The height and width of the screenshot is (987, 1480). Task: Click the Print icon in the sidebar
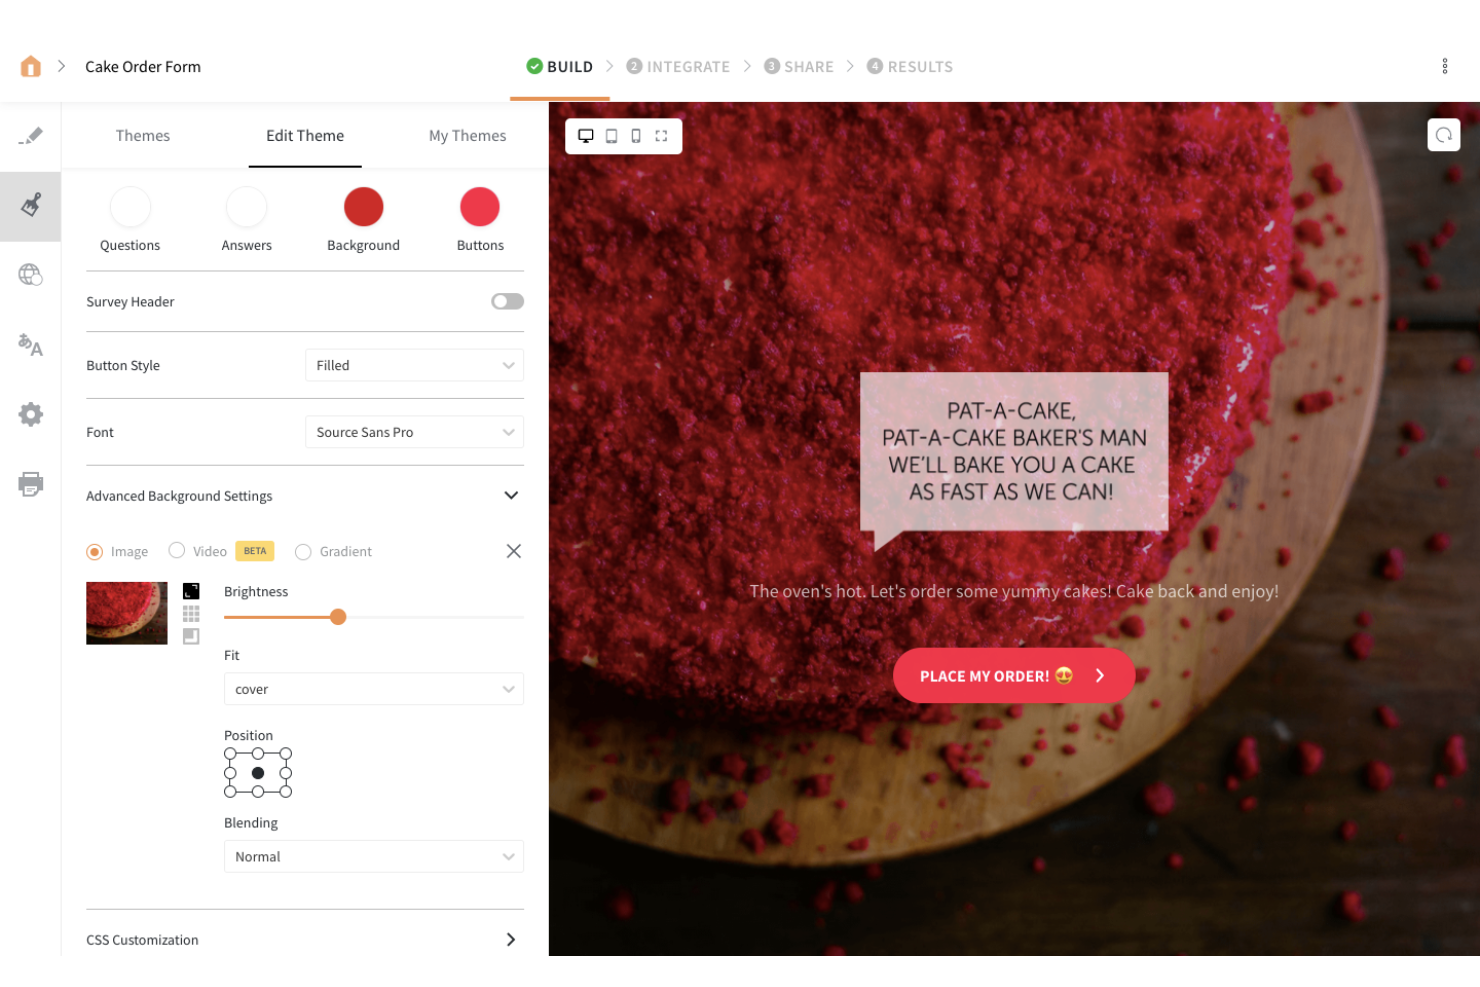click(30, 484)
